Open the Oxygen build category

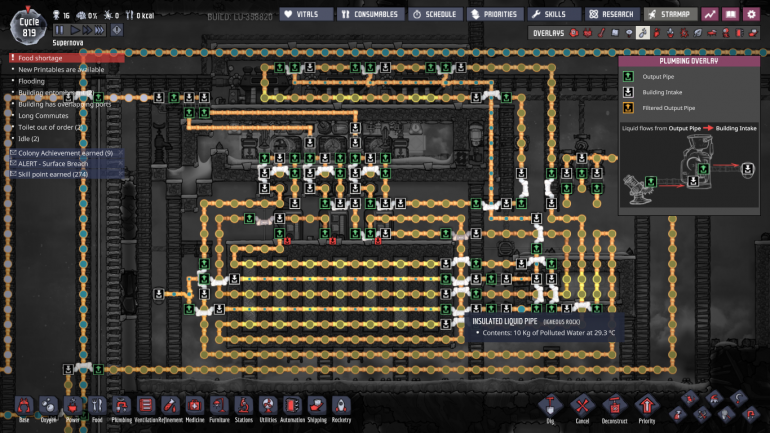[48, 408]
